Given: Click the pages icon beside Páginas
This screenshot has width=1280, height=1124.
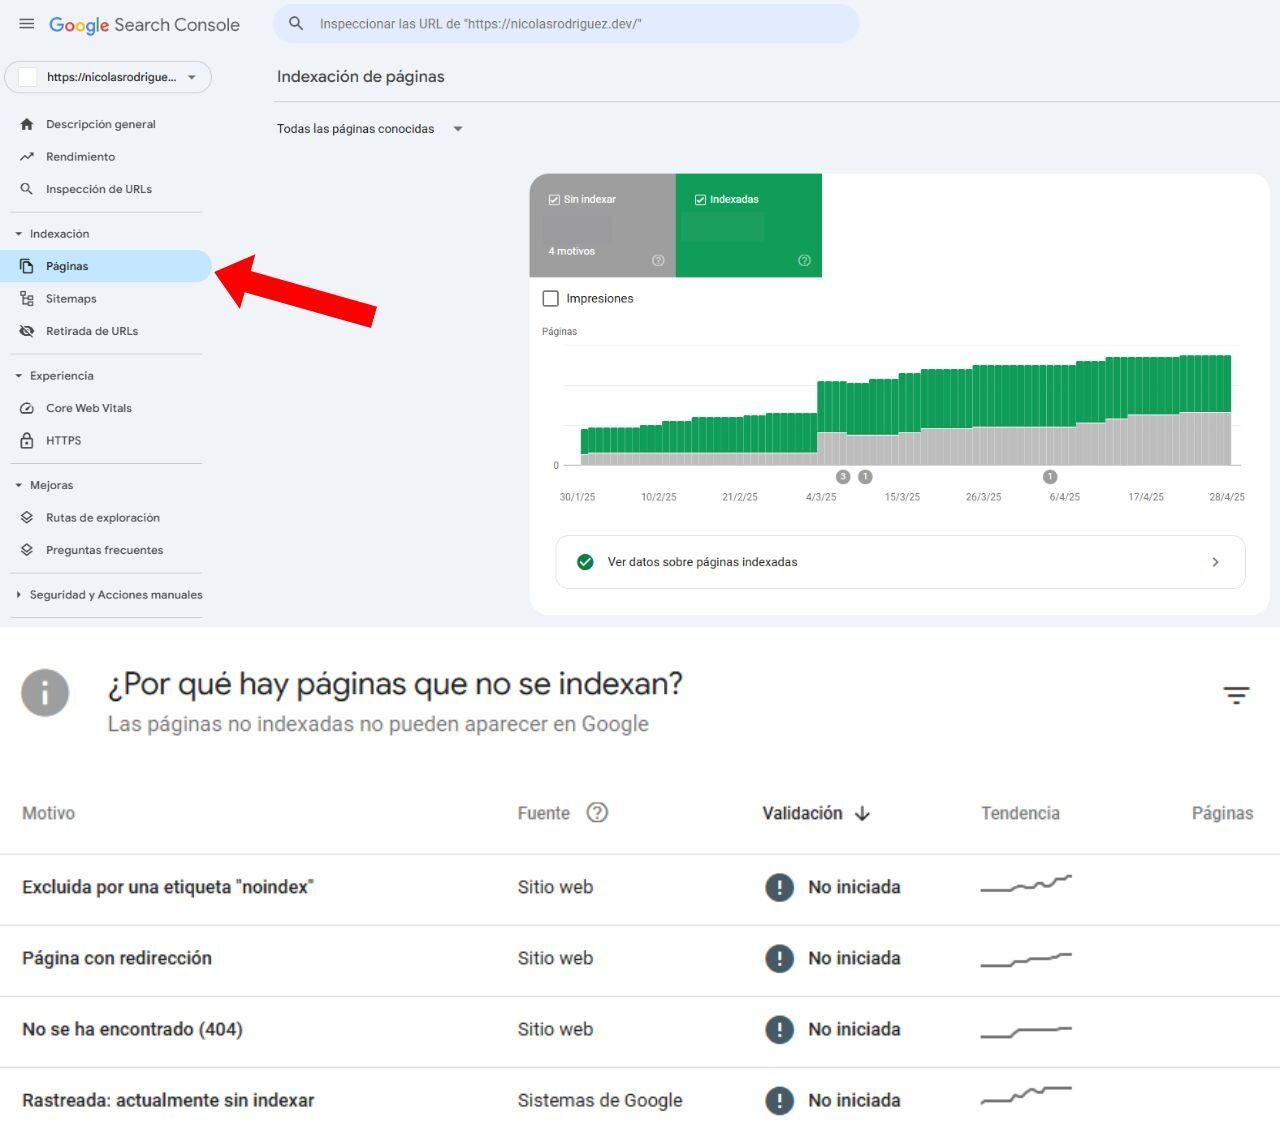Looking at the screenshot, I should (x=27, y=266).
